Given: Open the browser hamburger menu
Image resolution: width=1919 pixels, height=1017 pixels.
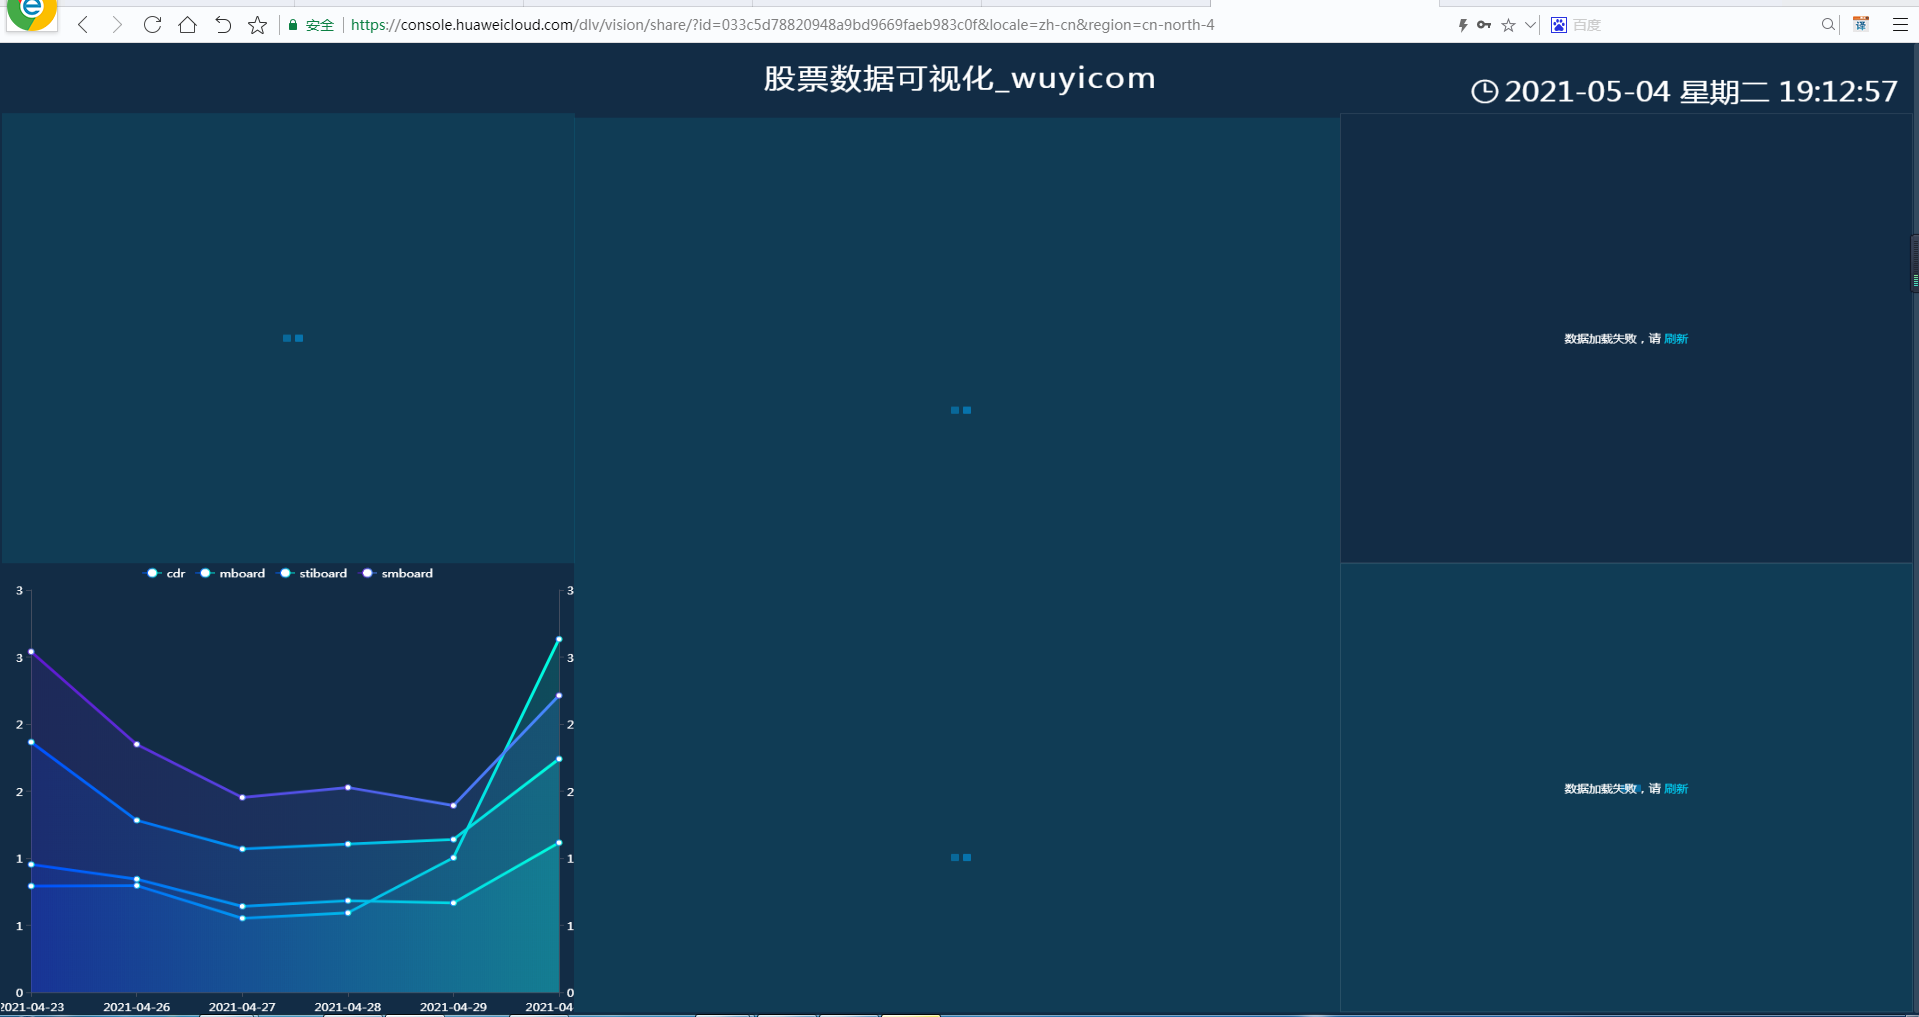Looking at the screenshot, I should pos(1900,25).
